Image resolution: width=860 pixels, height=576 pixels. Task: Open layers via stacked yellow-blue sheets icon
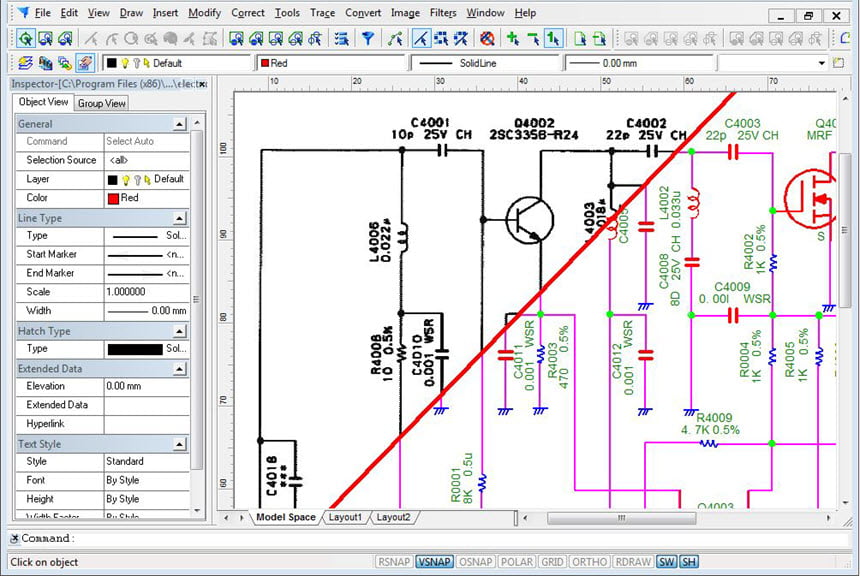[x=25, y=63]
